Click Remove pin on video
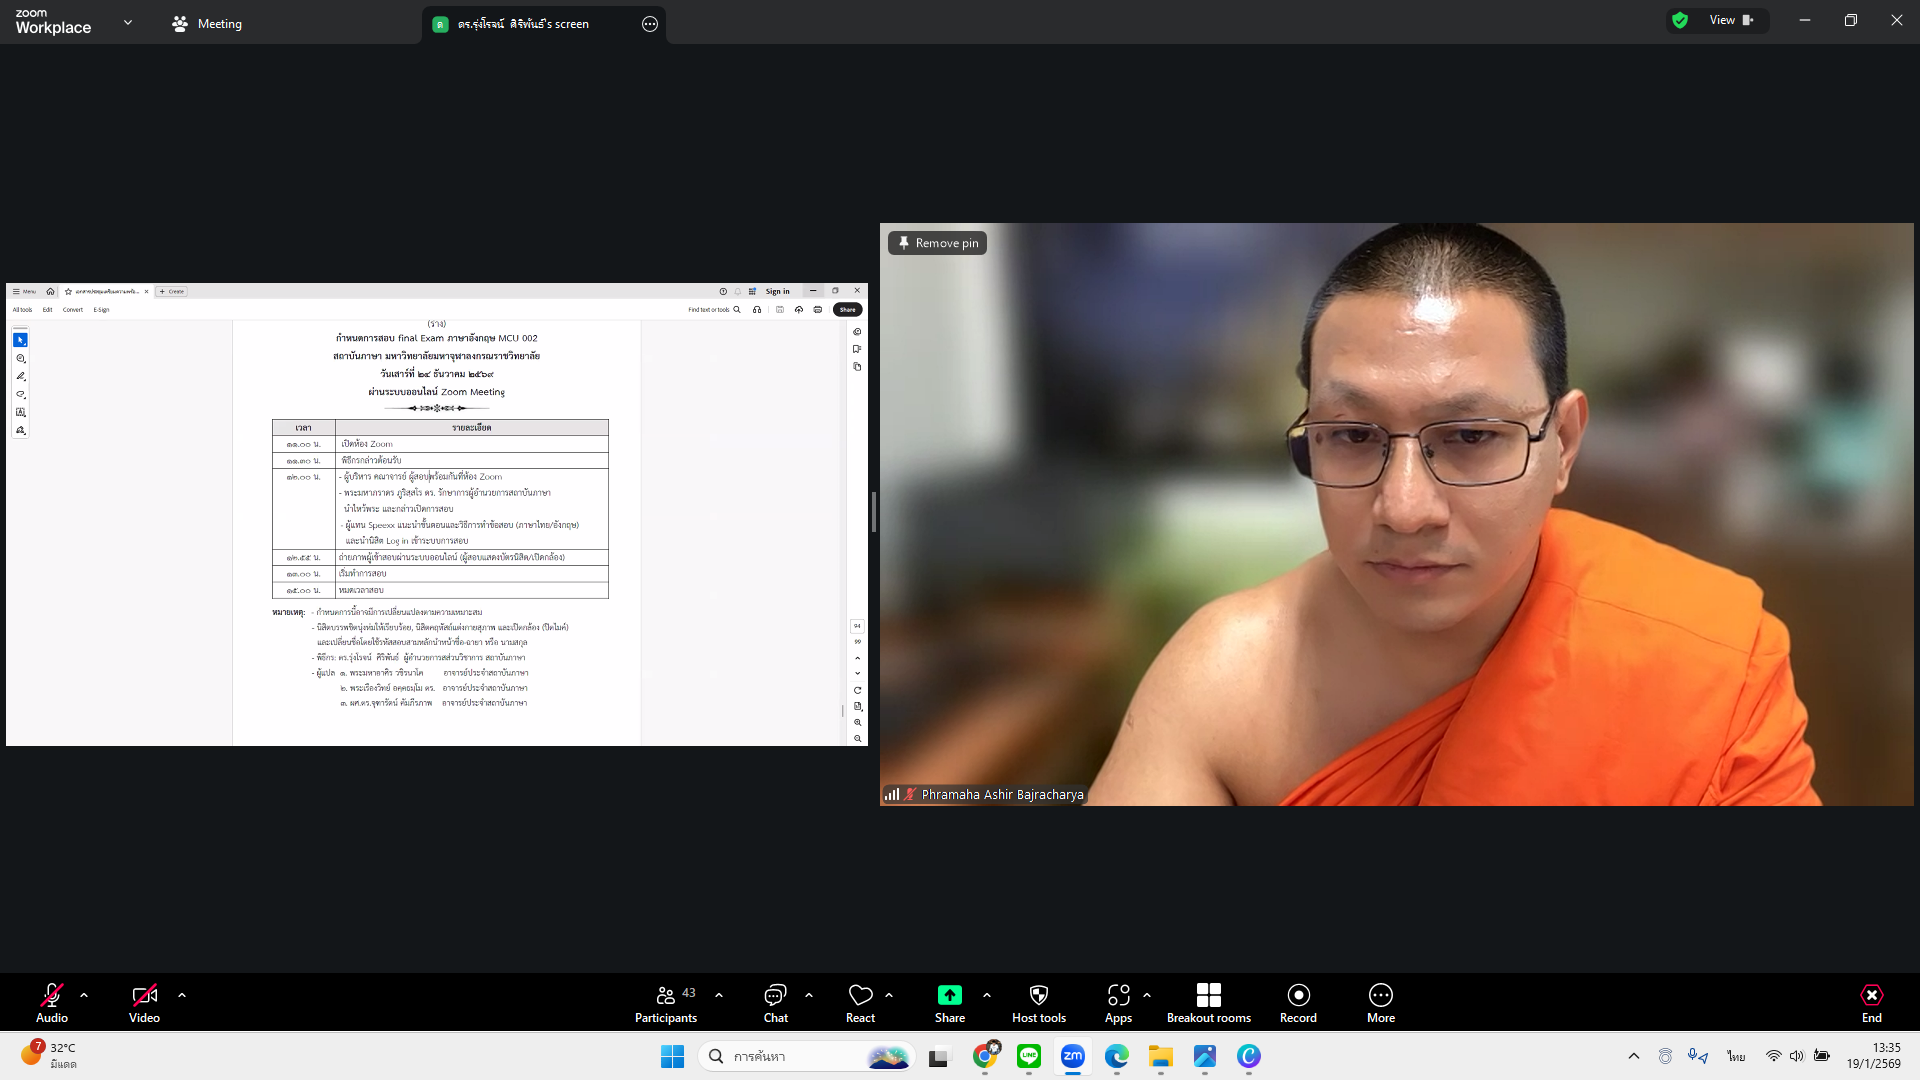 [937, 243]
